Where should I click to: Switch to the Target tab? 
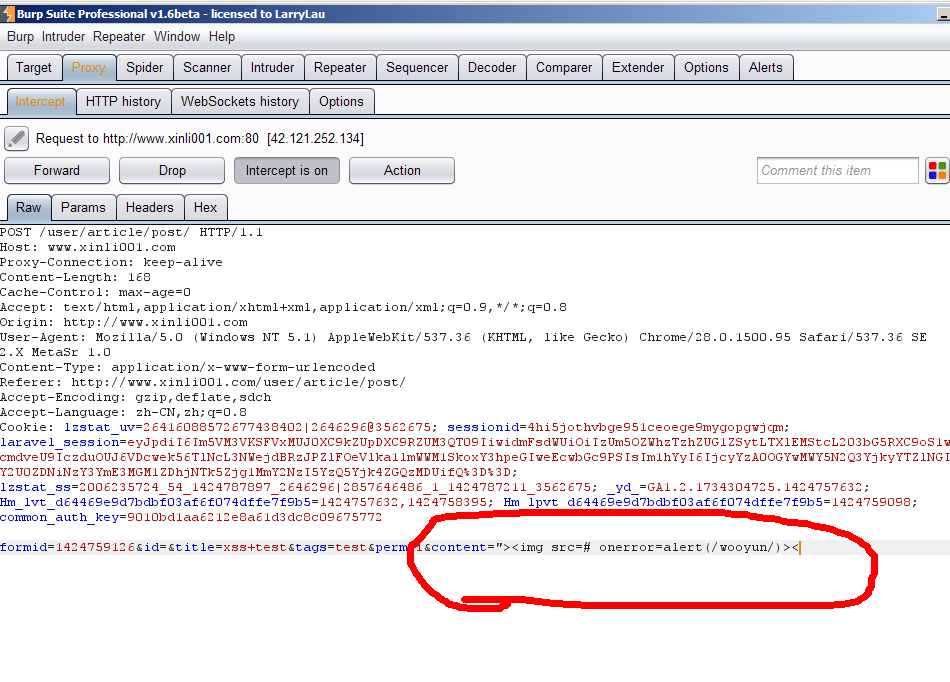tap(34, 67)
